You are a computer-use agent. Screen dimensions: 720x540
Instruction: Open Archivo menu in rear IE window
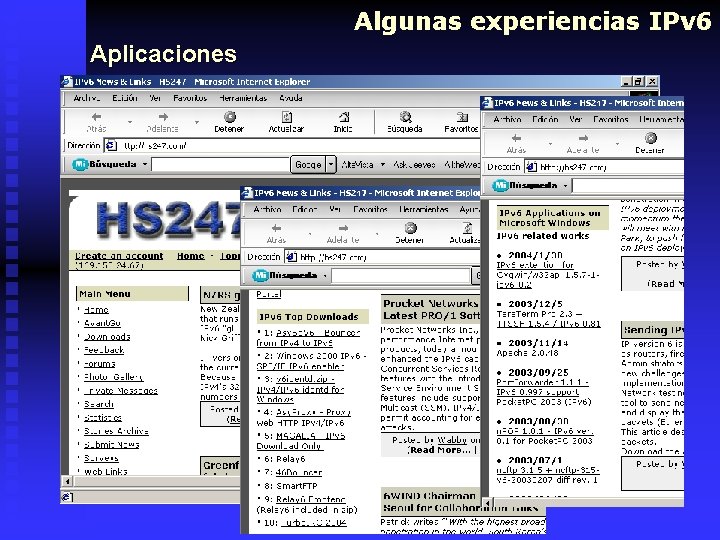point(87,98)
